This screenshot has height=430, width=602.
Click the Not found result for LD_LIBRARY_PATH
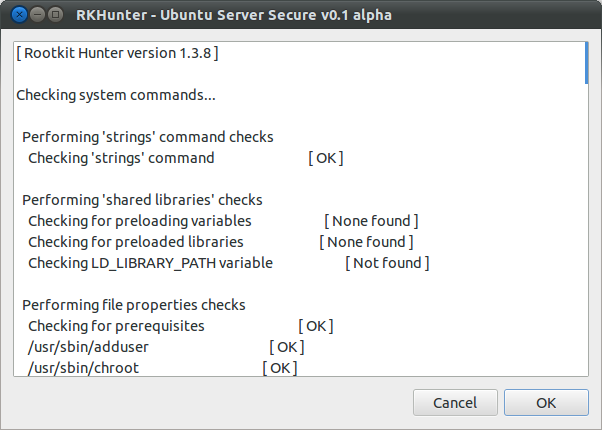387,263
